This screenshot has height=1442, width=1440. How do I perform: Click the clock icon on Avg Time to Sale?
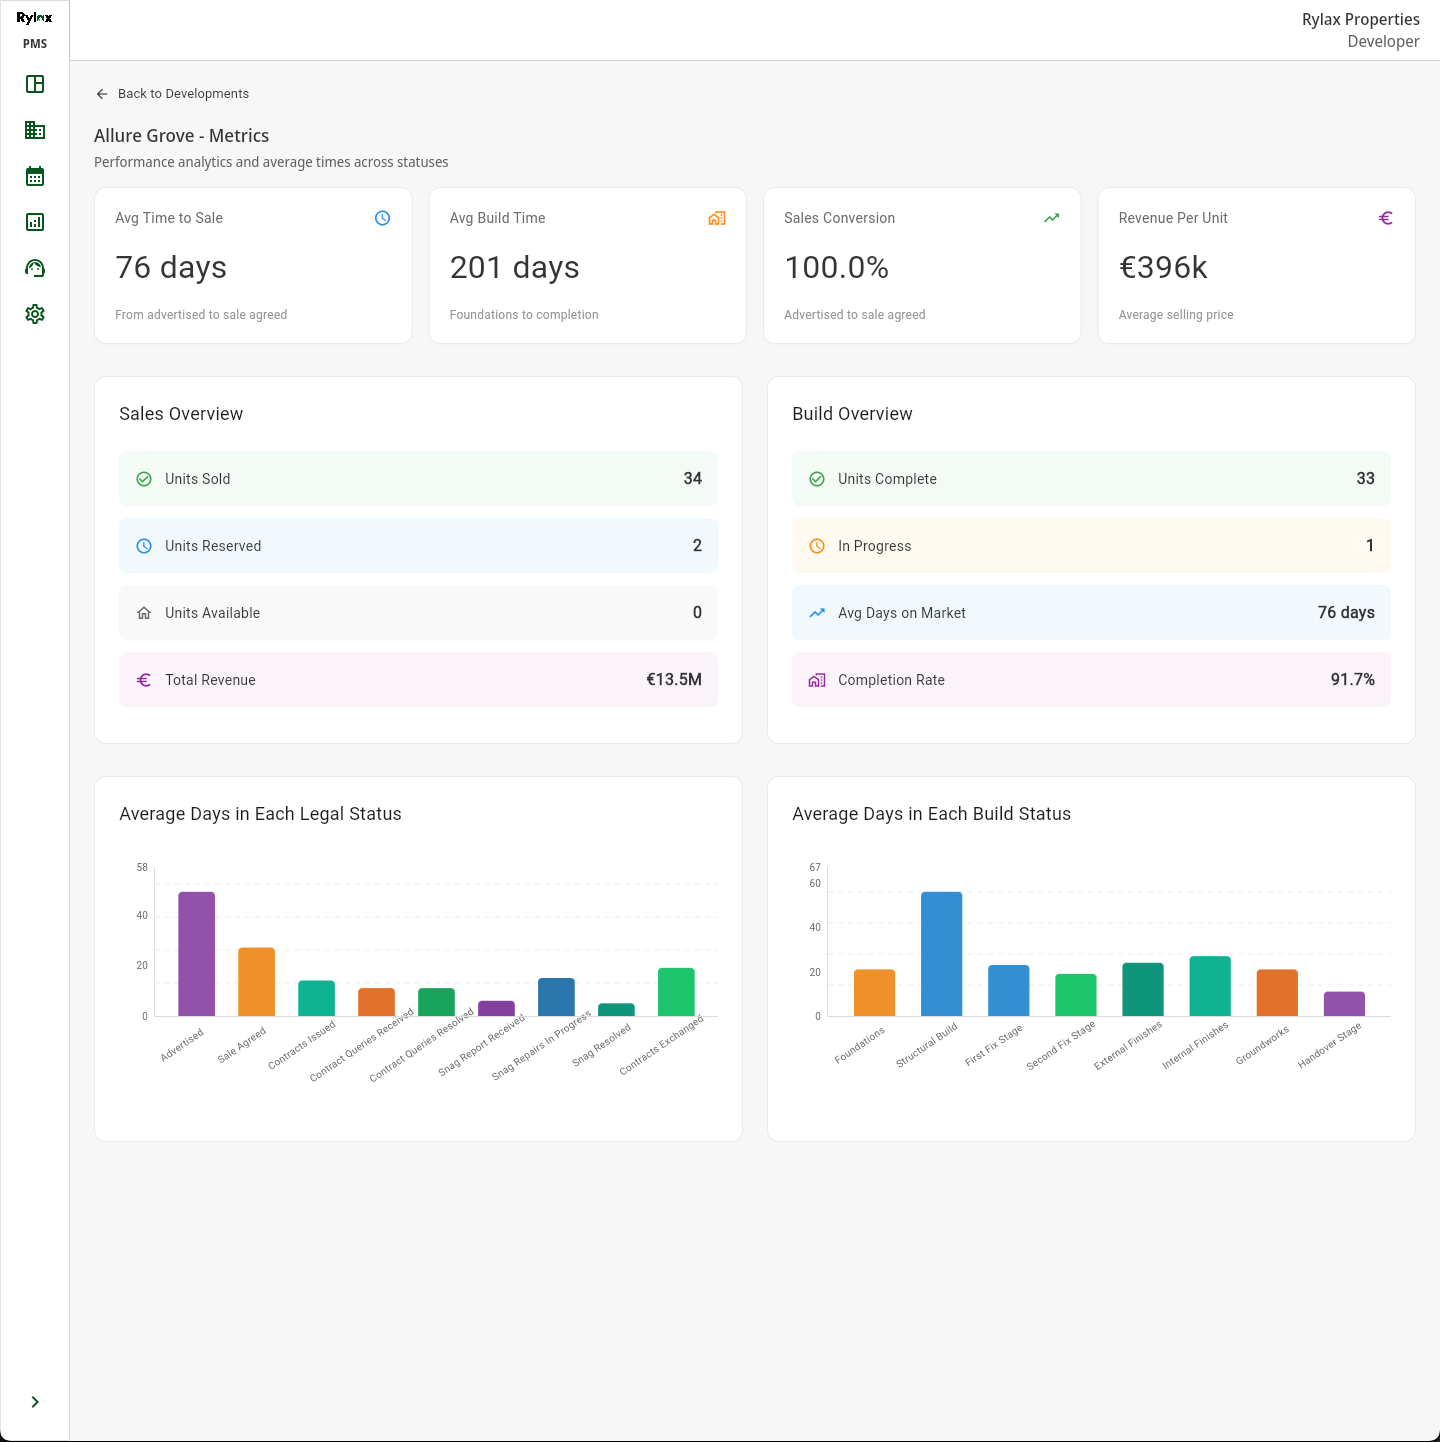click(382, 217)
